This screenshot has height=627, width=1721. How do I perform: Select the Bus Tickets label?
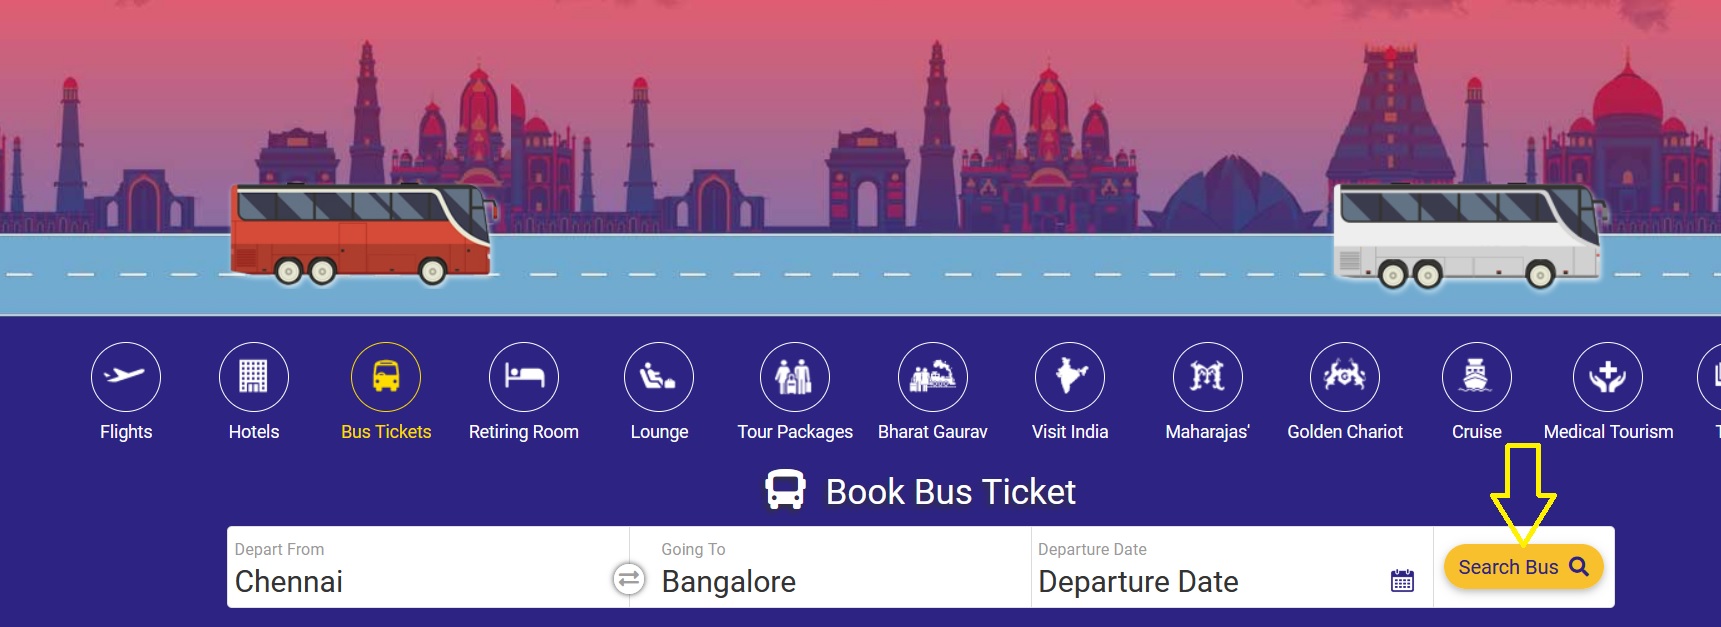click(x=386, y=432)
